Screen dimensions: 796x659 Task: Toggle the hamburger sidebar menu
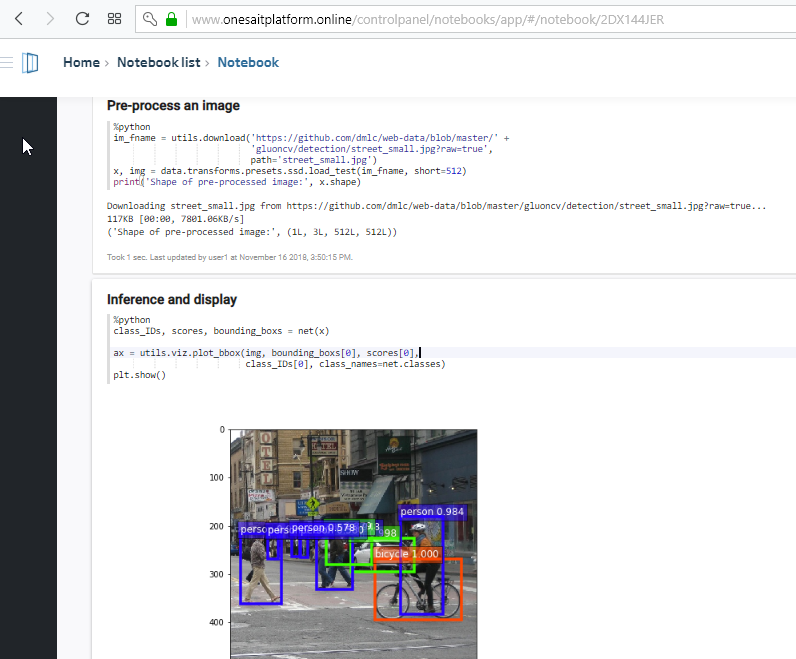(6, 62)
